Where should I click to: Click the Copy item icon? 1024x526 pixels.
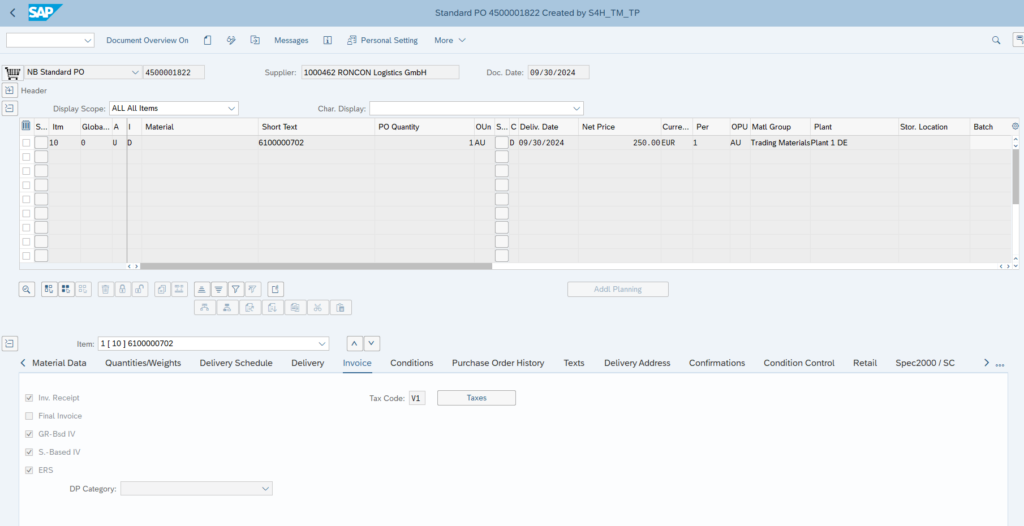pyautogui.click(x=163, y=289)
